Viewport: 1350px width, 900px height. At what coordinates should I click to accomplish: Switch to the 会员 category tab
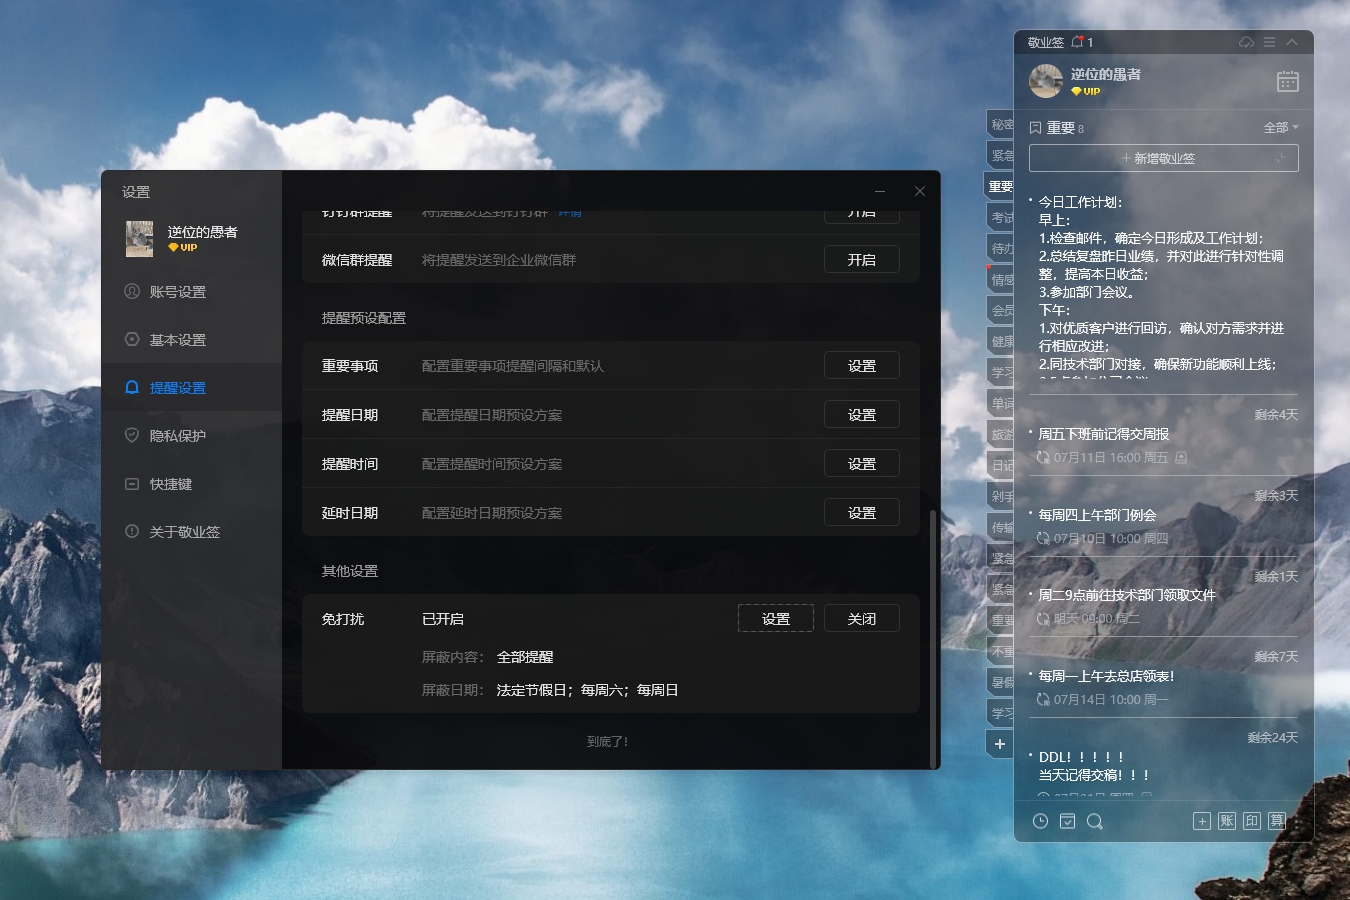point(1001,310)
